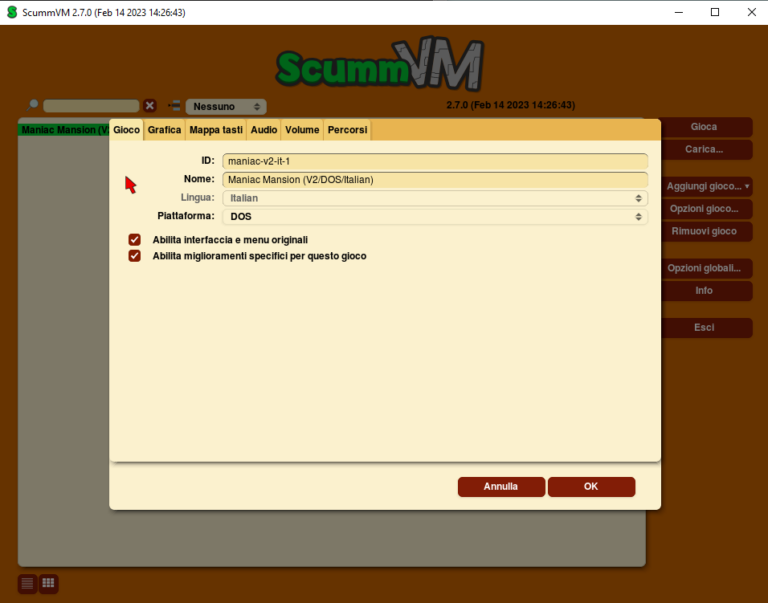The width and height of the screenshot is (768, 603).
Task: Clear search with the red X icon
Action: [x=150, y=105]
